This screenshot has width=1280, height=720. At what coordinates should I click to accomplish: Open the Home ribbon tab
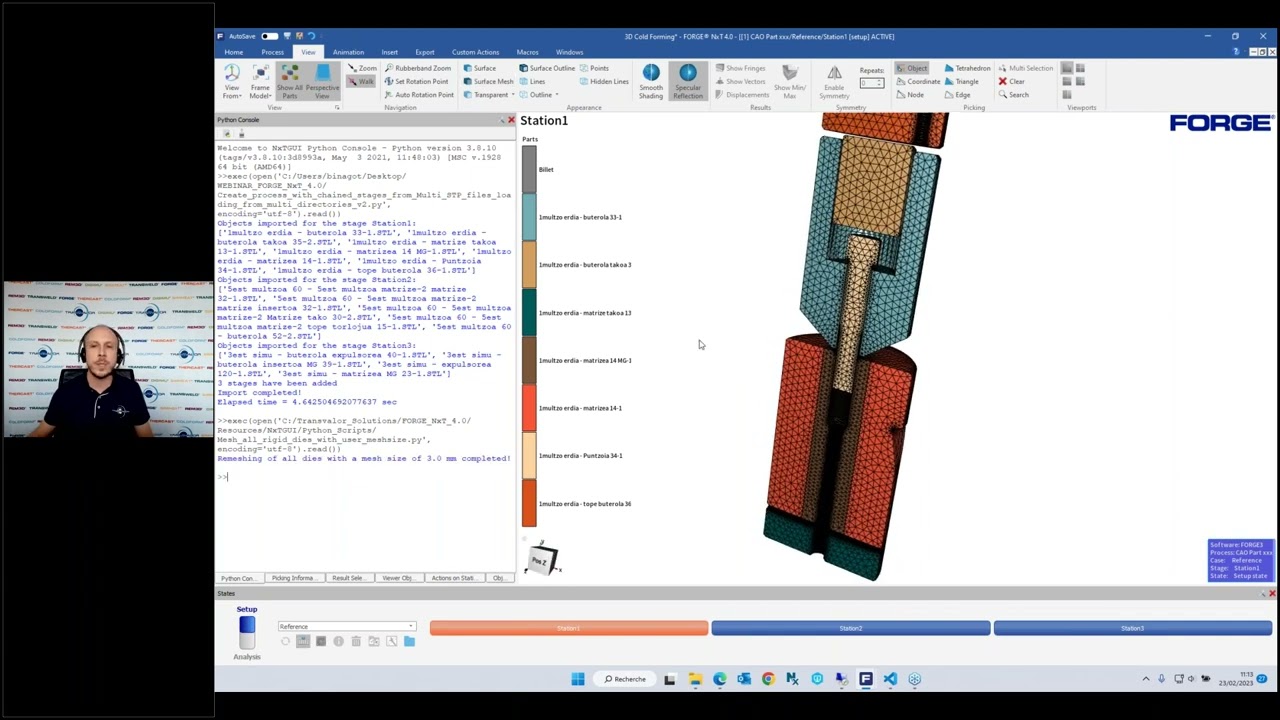233,52
